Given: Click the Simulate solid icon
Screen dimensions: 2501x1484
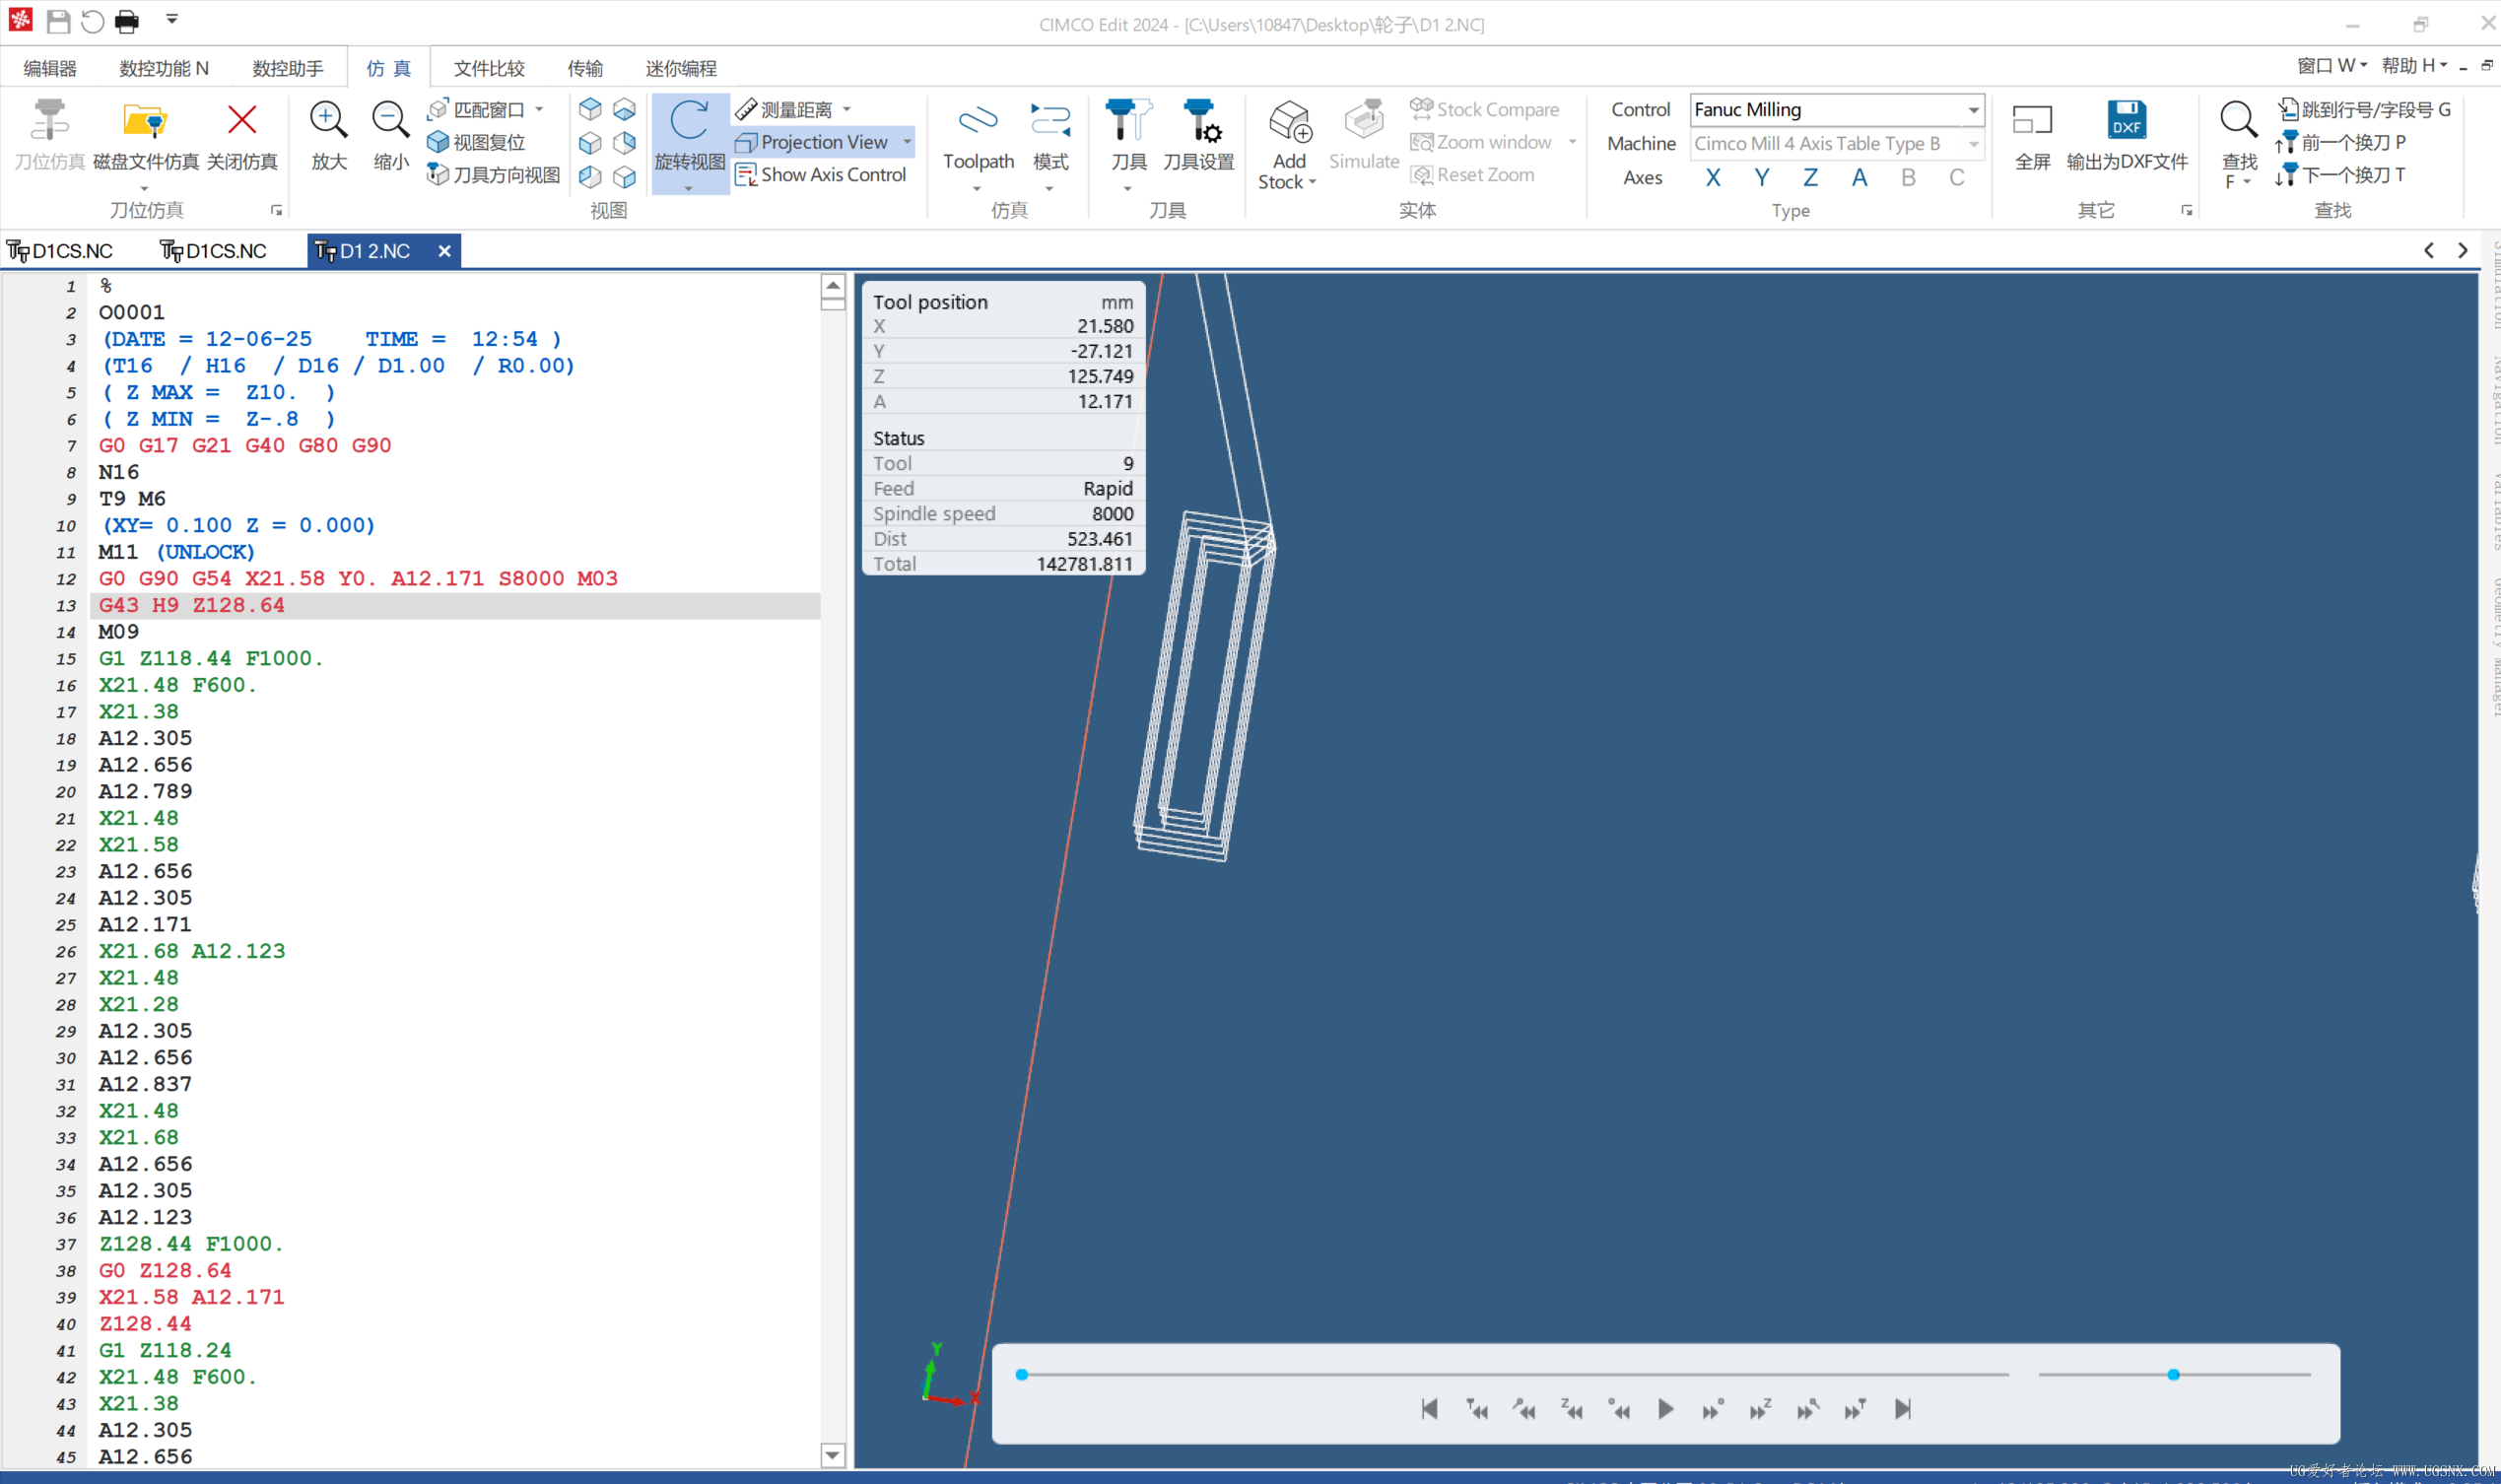Looking at the screenshot, I should pyautogui.click(x=1363, y=121).
